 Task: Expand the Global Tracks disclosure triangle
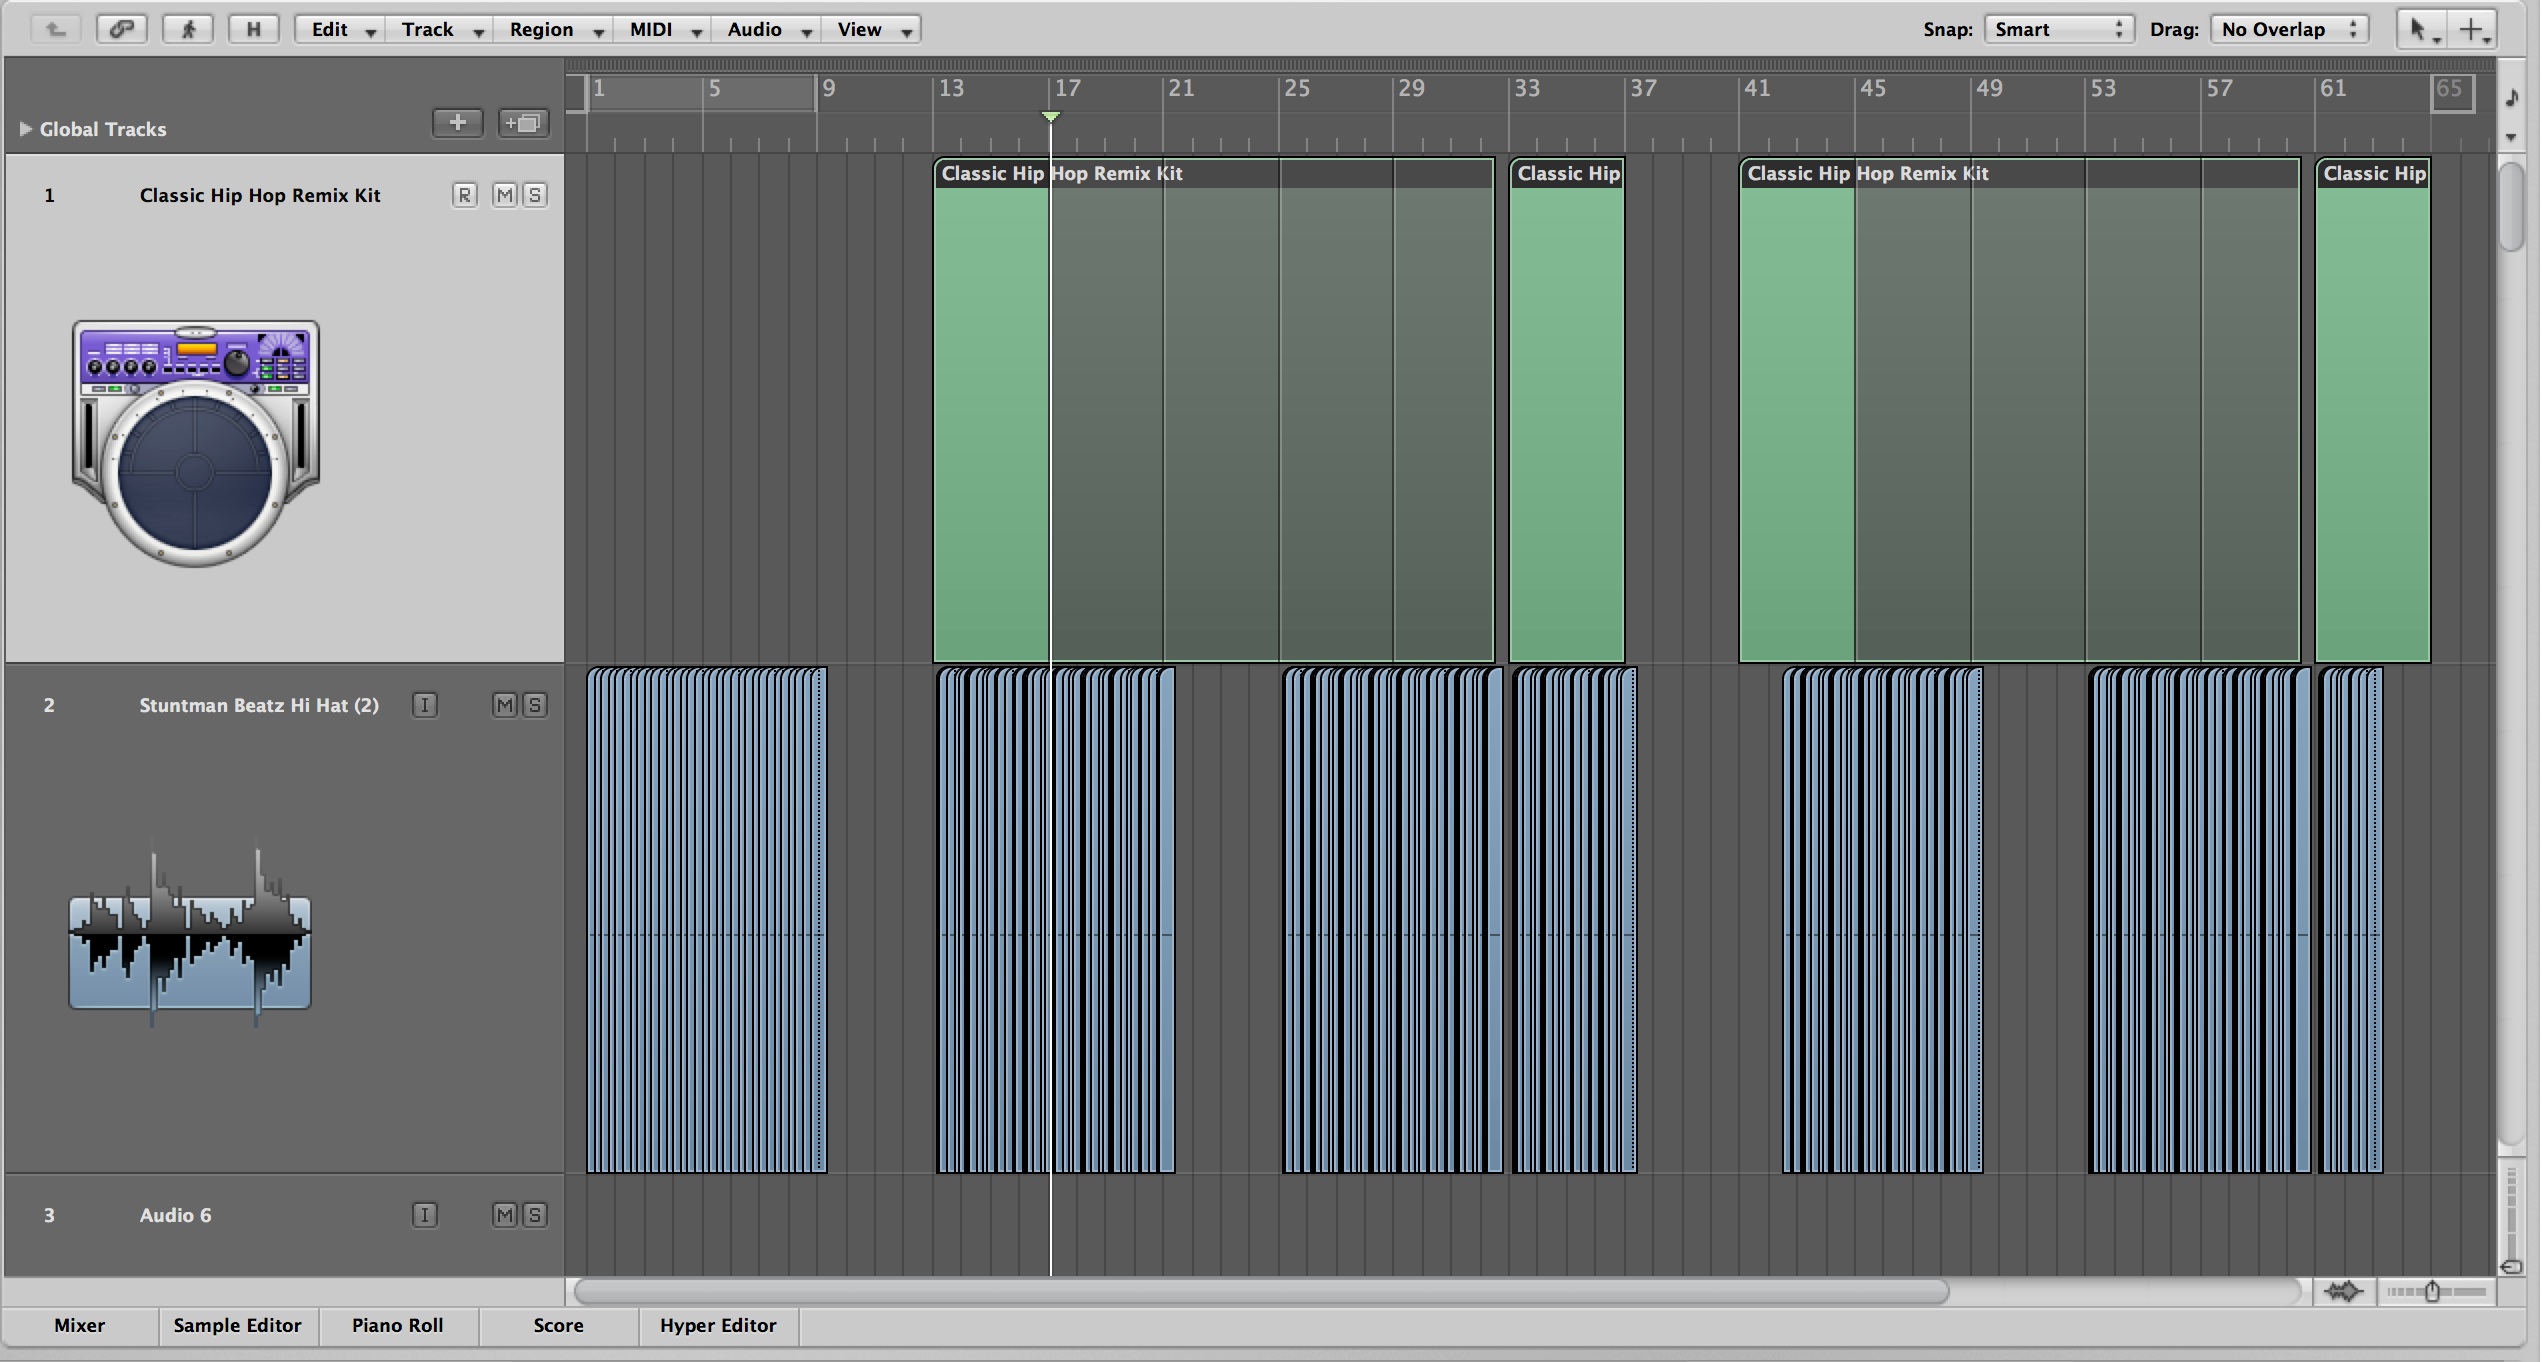[x=25, y=129]
